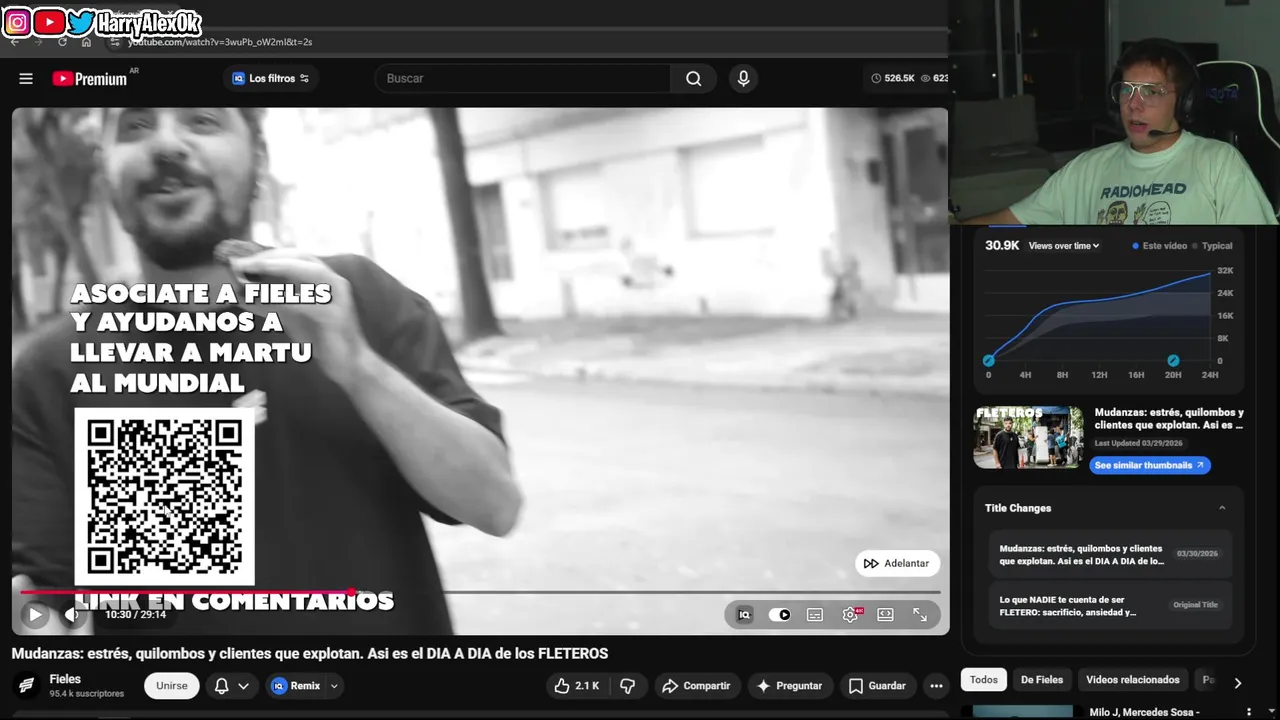This screenshot has height=720, width=1280.
Task: Select the youtube.com address bar URL
Action: (x=220, y=42)
